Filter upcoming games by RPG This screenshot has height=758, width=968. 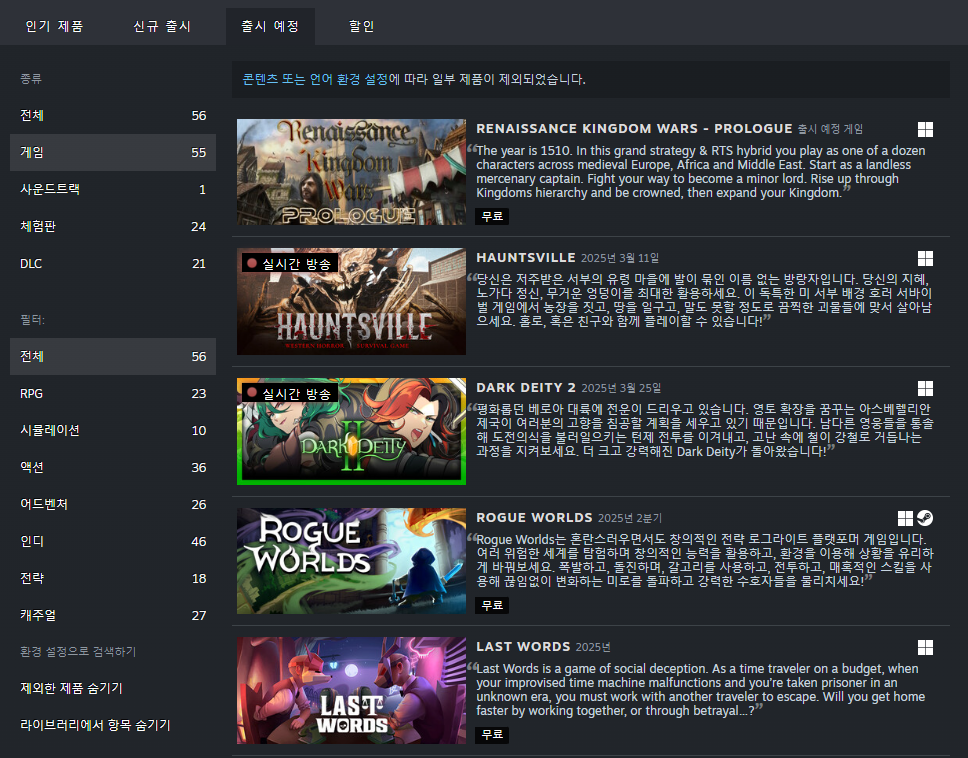point(113,393)
